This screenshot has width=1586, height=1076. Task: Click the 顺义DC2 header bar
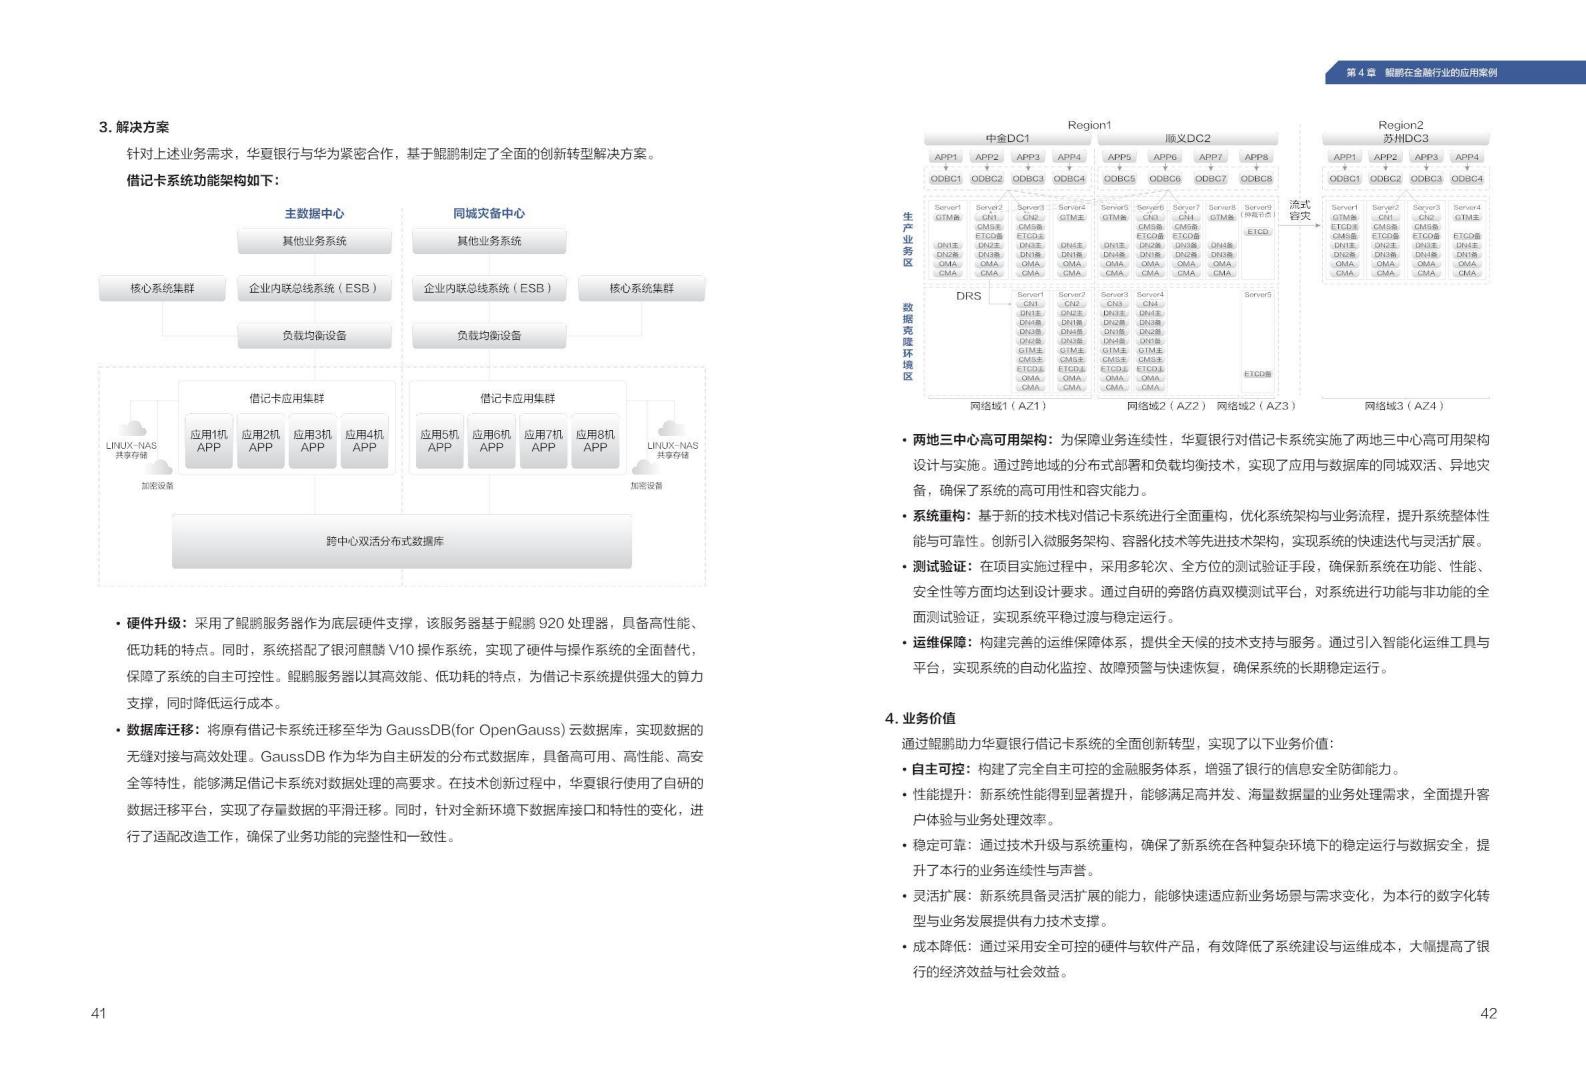[1188, 138]
